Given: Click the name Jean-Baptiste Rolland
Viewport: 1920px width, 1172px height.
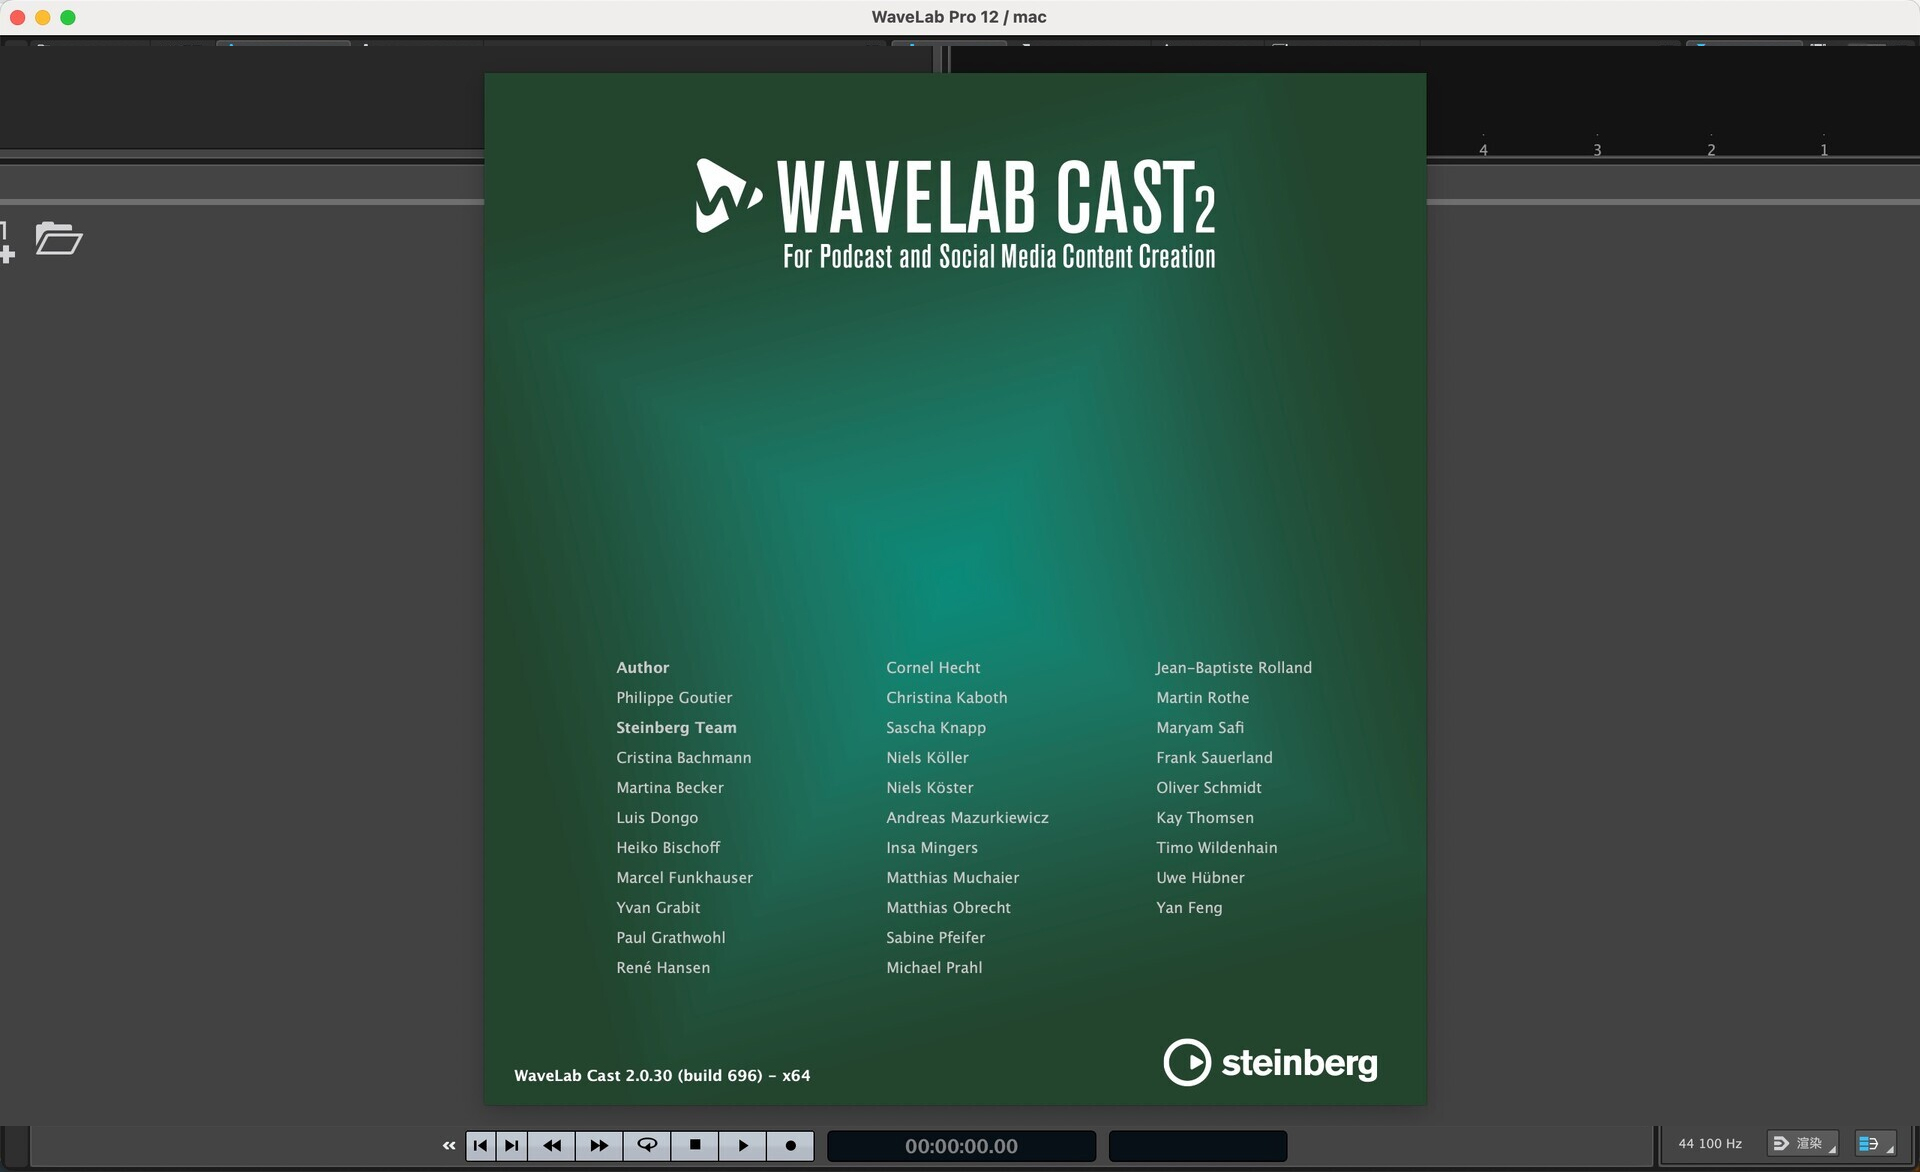Looking at the screenshot, I should tap(1234, 668).
